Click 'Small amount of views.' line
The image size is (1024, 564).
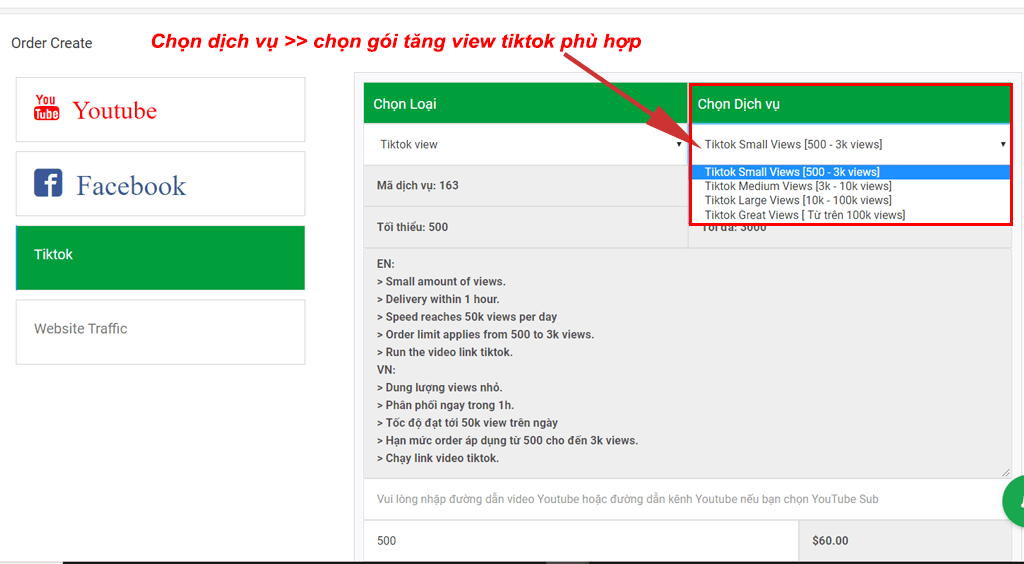(x=441, y=281)
